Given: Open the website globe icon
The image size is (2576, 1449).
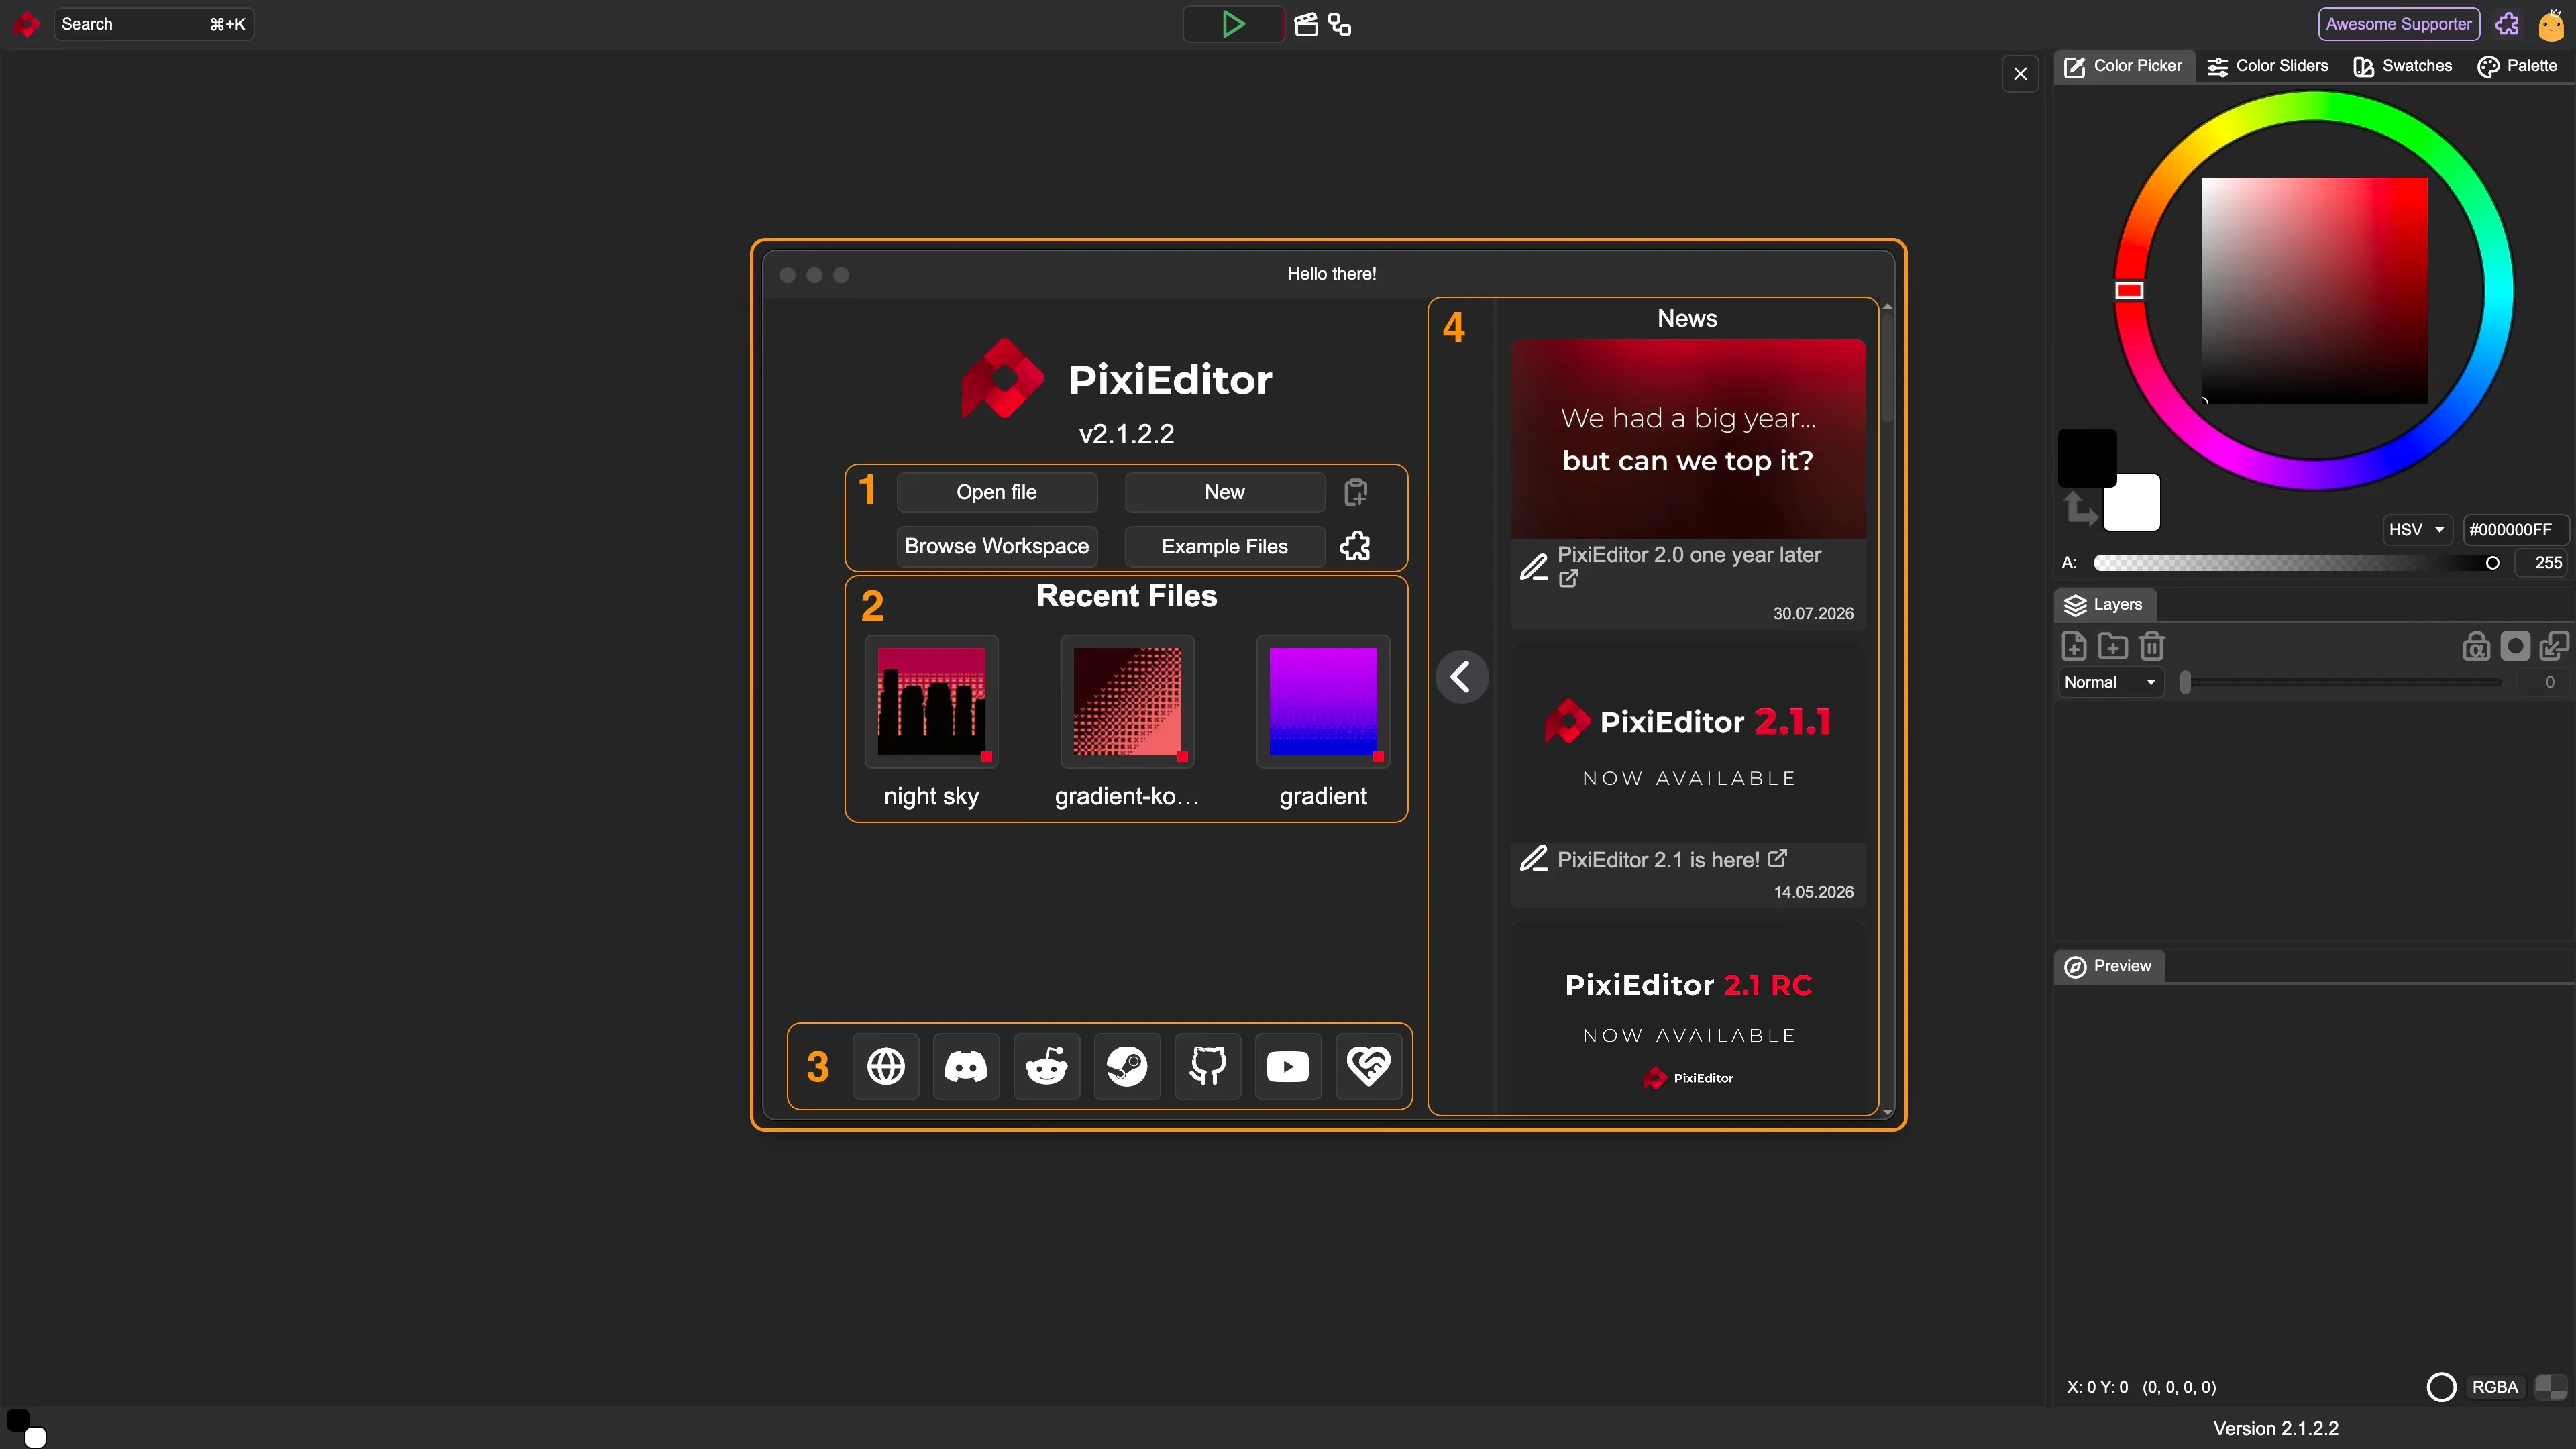Looking at the screenshot, I should coord(886,1066).
